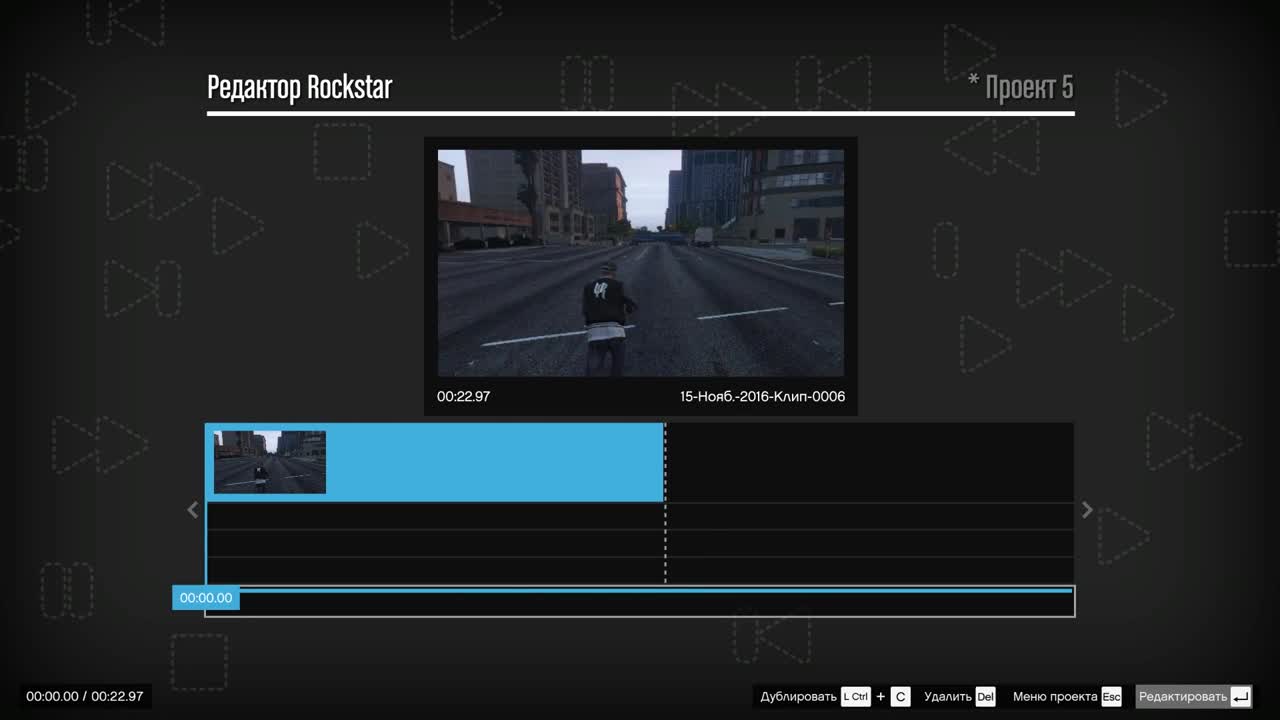Screen dimensions: 1280x720
Task: Select the Удалить command label
Action: coord(948,697)
